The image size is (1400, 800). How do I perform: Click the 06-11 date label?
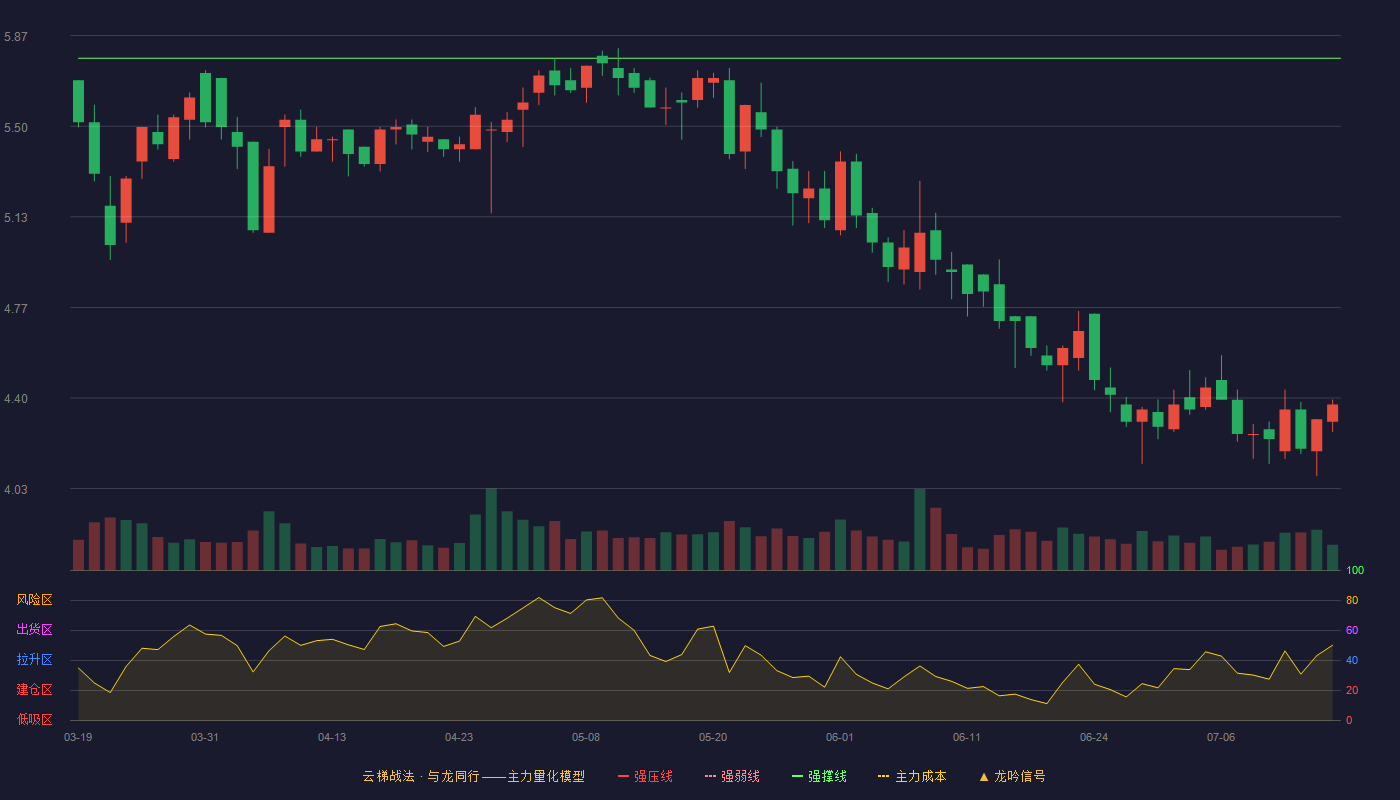tap(967, 737)
